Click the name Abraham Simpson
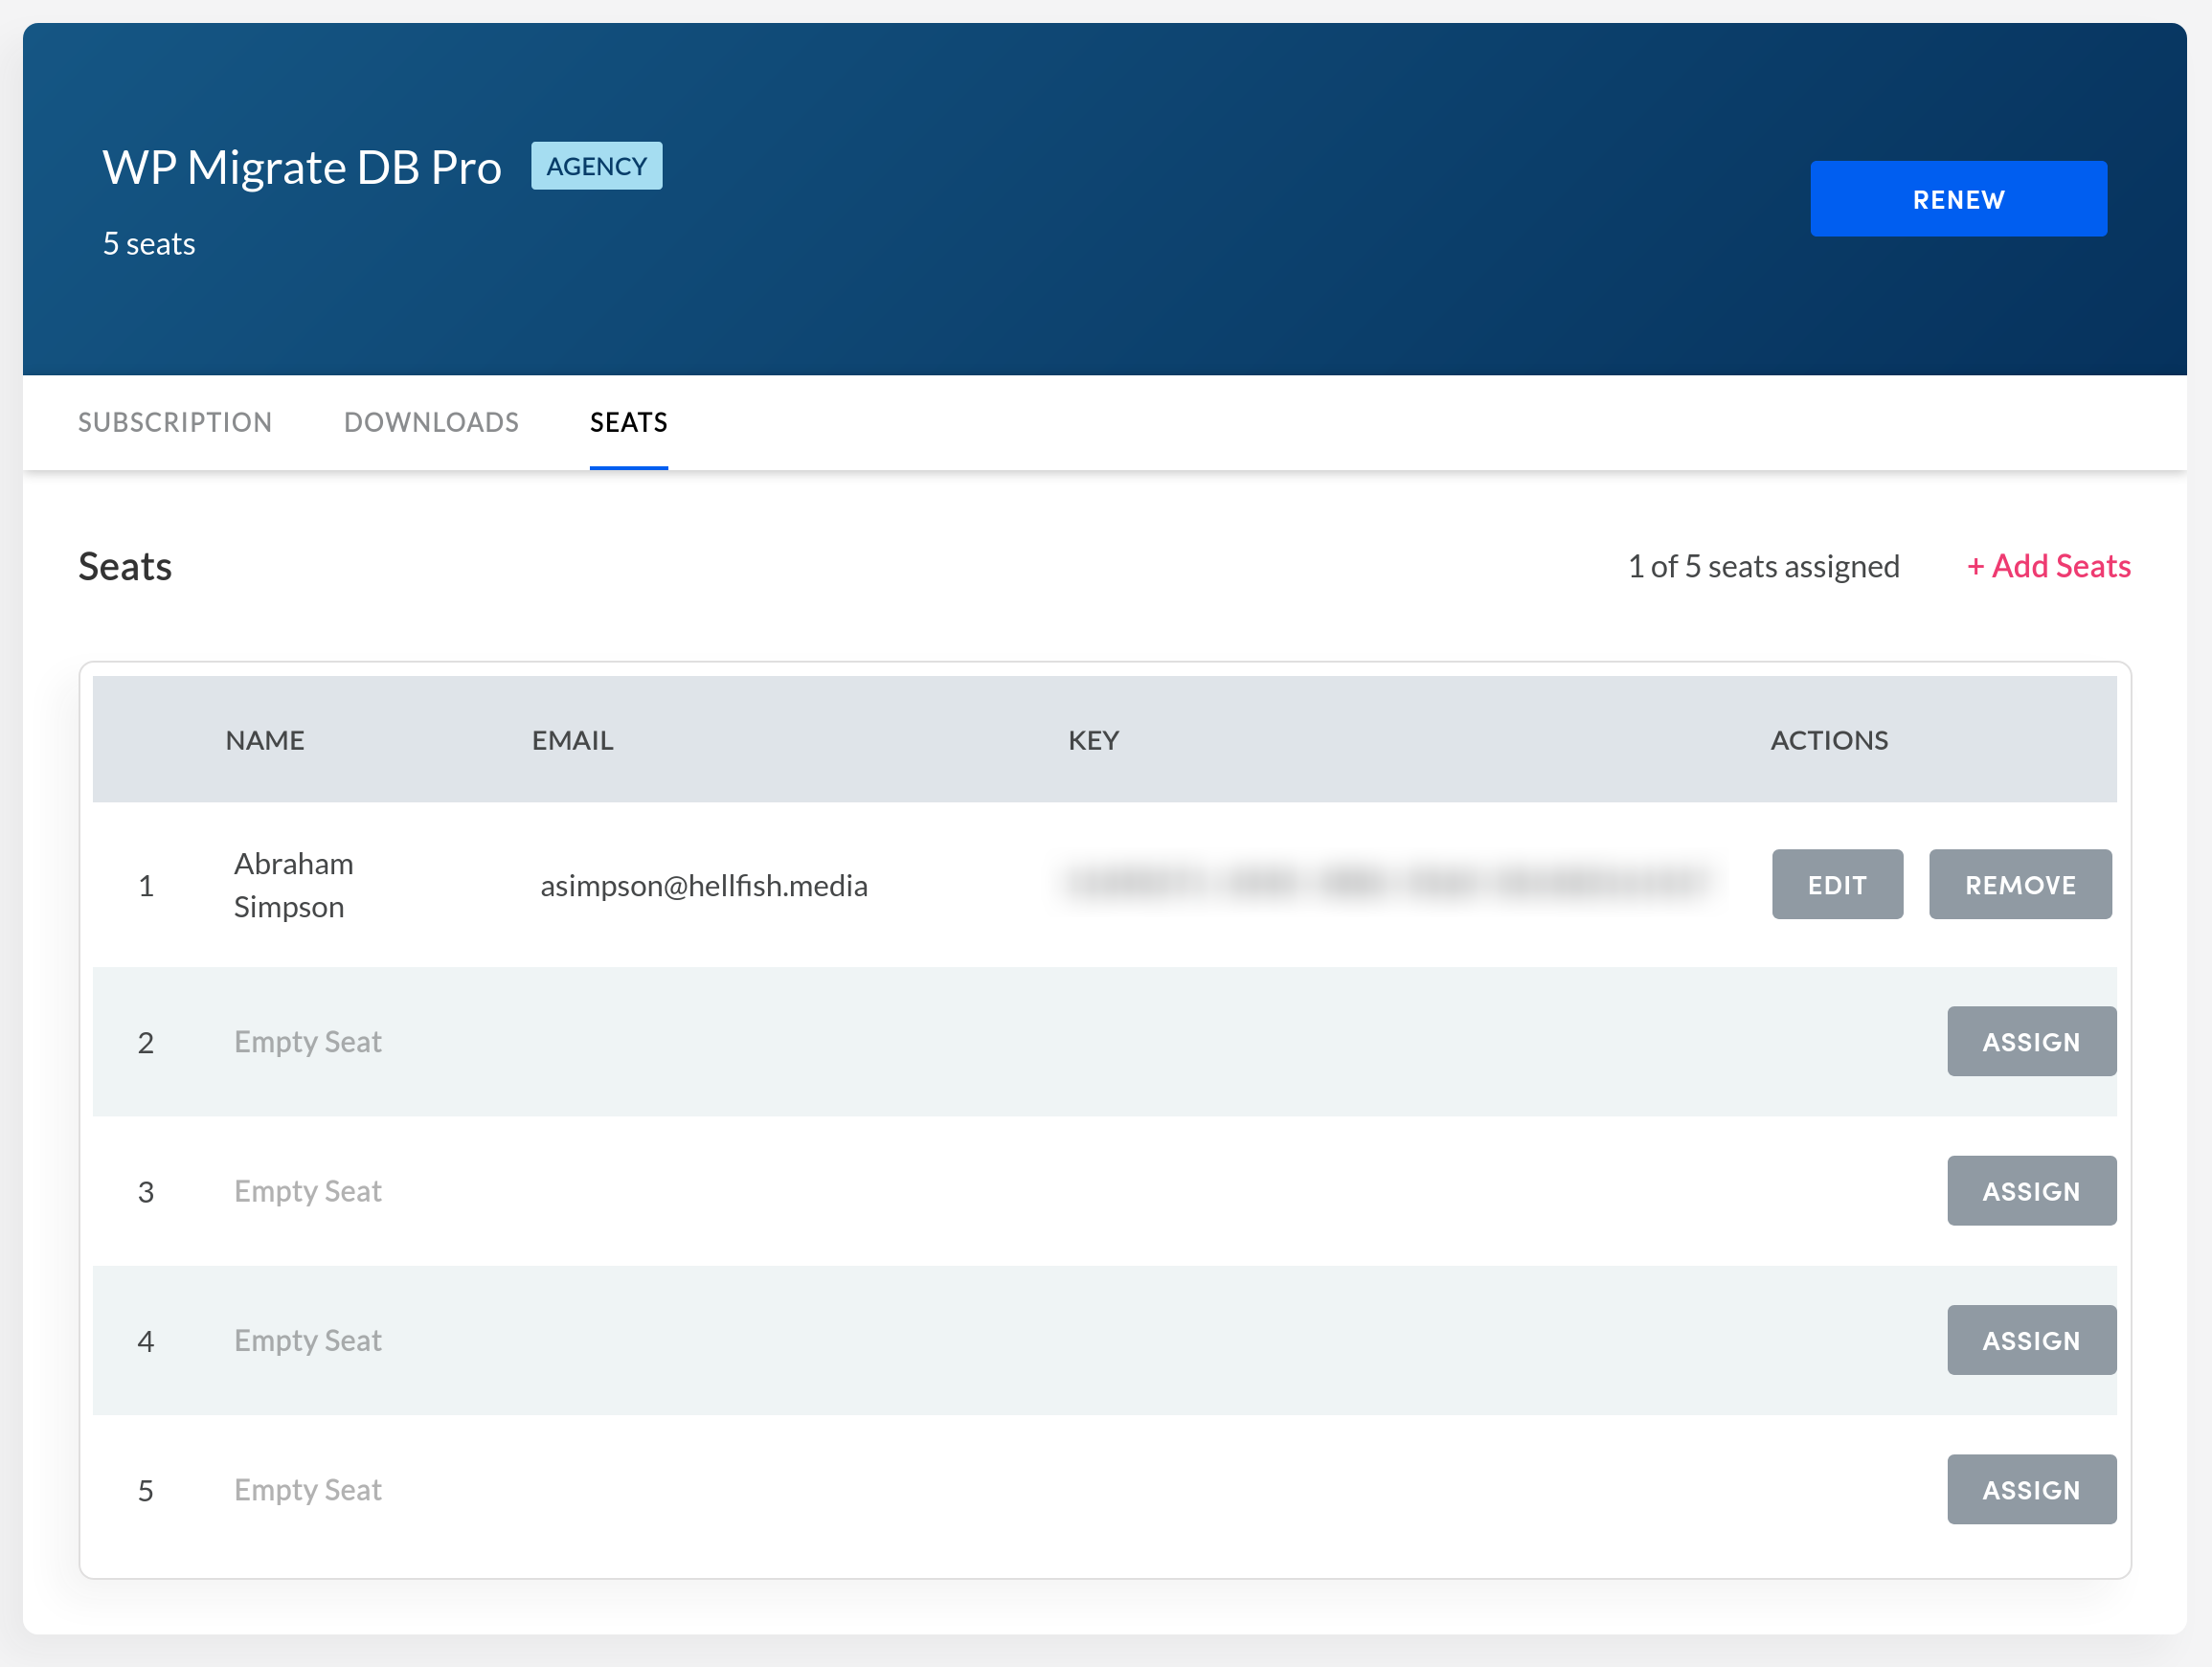The image size is (2212, 1667). pyautogui.click(x=293, y=885)
